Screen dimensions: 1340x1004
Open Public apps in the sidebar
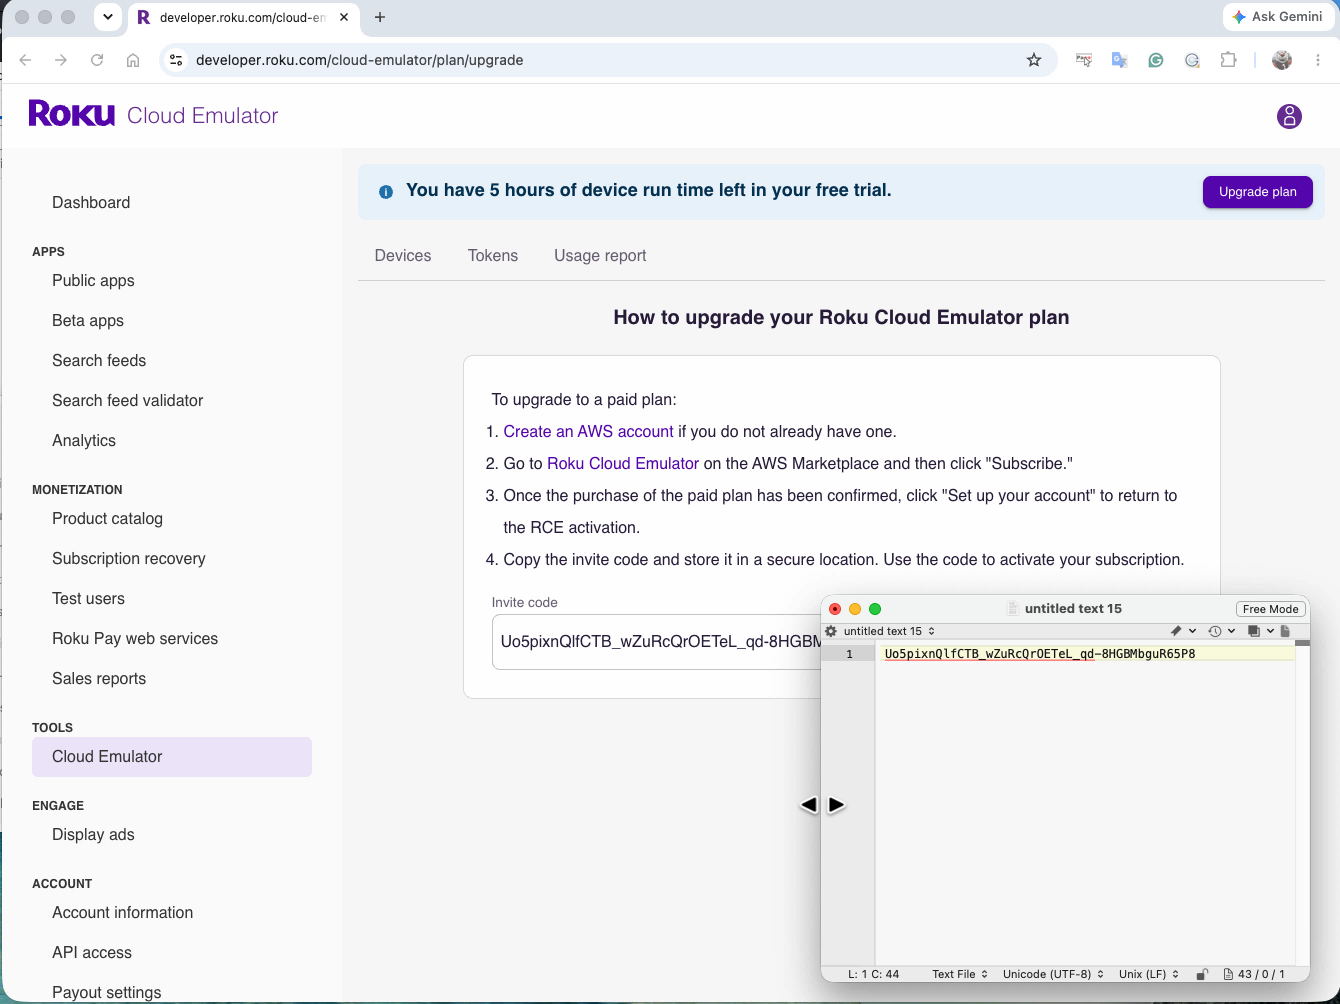[93, 280]
